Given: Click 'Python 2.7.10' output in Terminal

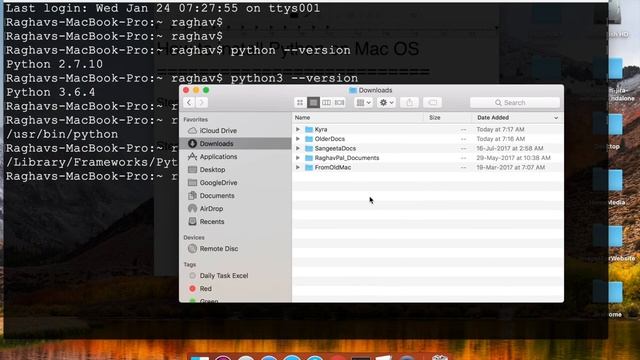Looking at the screenshot, I should coord(54,64).
